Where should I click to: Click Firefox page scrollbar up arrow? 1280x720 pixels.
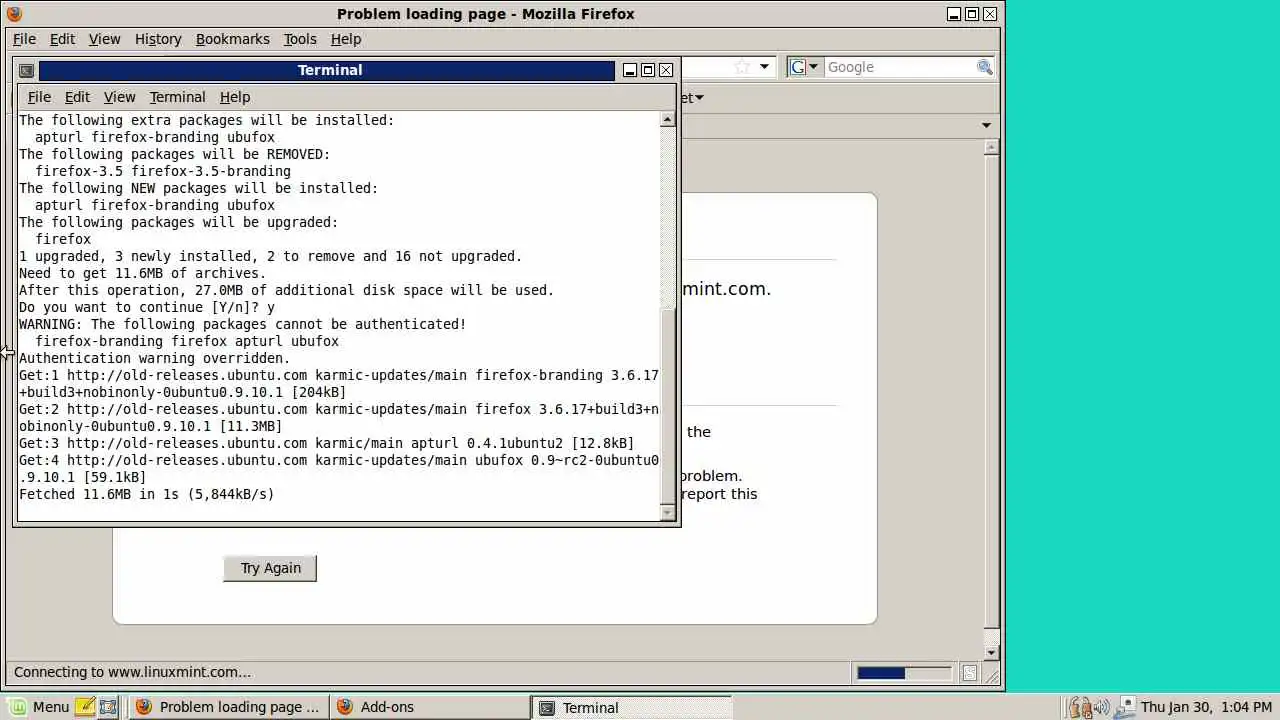tap(991, 147)
